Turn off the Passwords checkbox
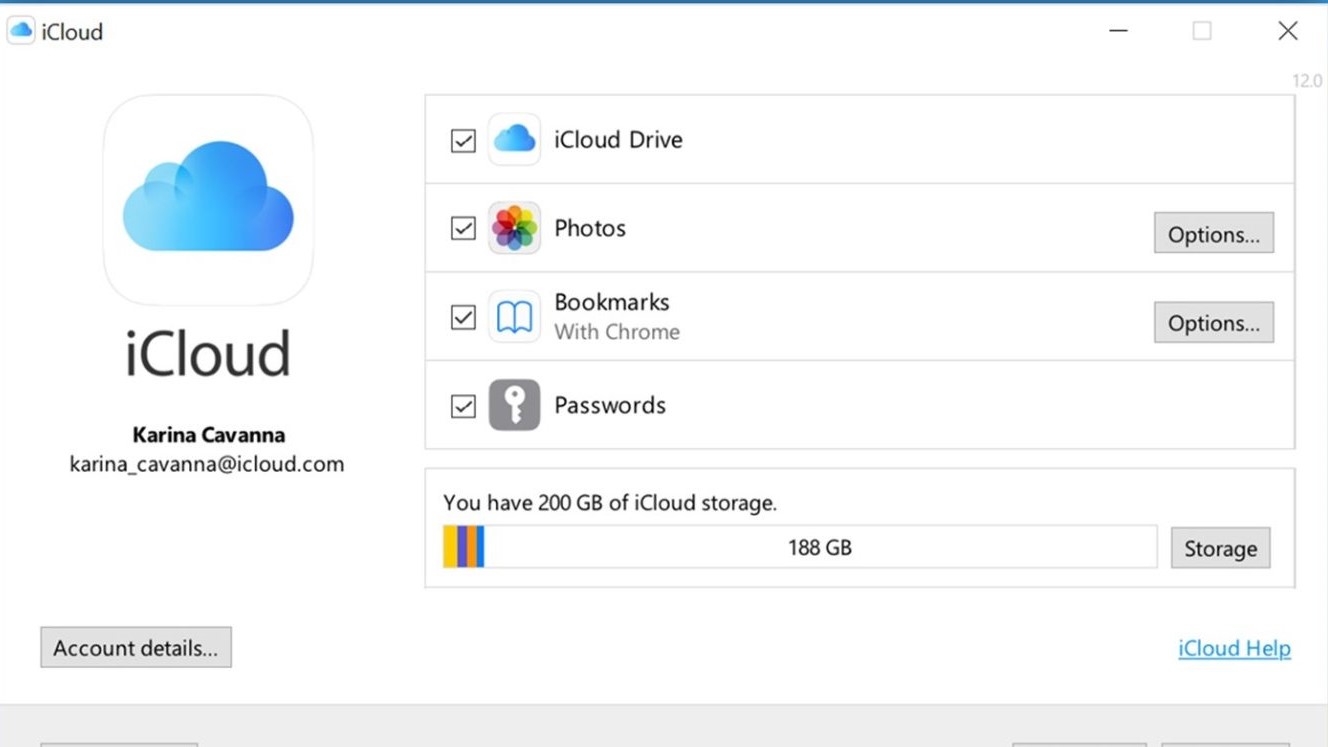The image size is (1328, 747). click(x=463, y=406)
